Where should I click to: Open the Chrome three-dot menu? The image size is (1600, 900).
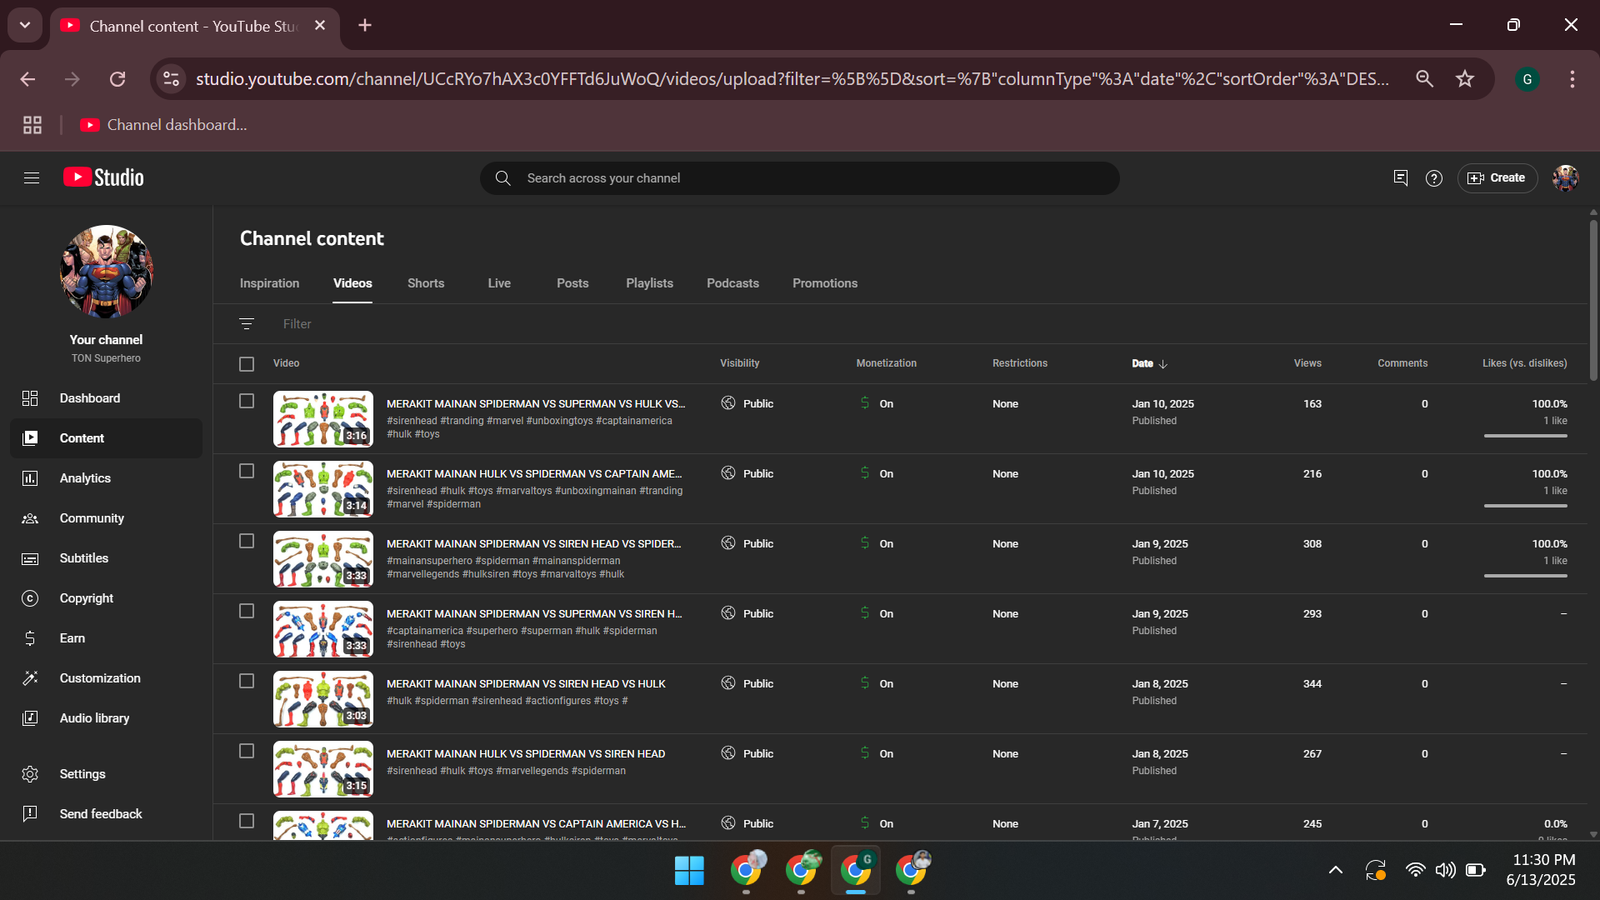click(x=1572, y=79)
